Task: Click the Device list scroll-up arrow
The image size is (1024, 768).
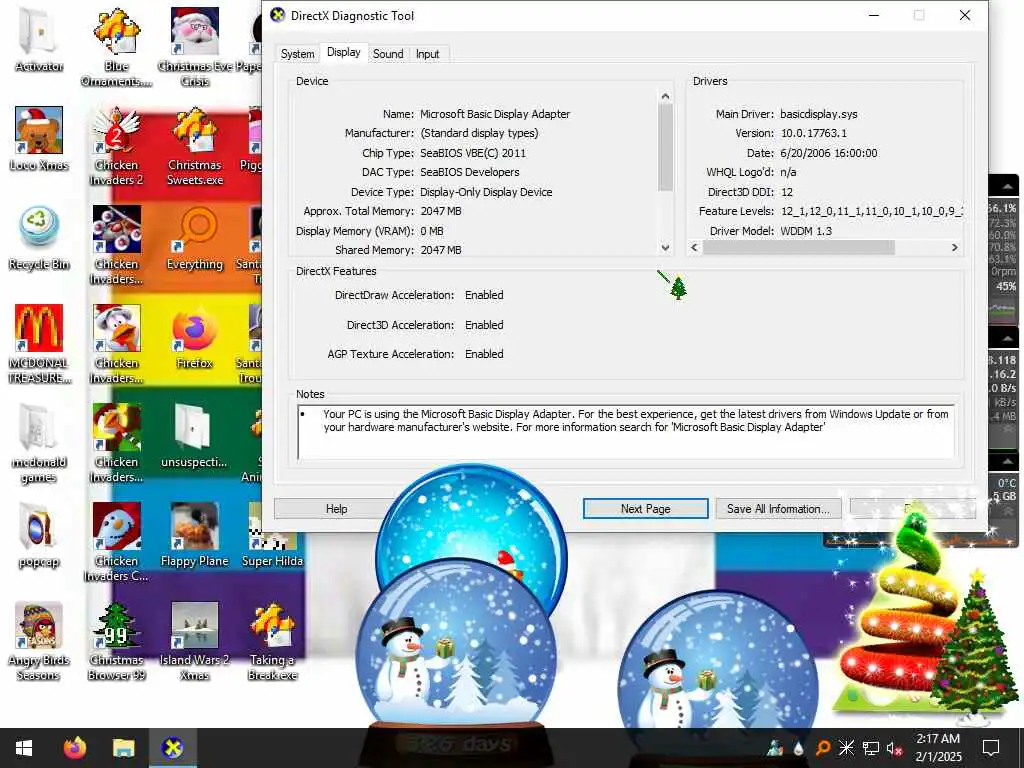Action: (665, 97)
